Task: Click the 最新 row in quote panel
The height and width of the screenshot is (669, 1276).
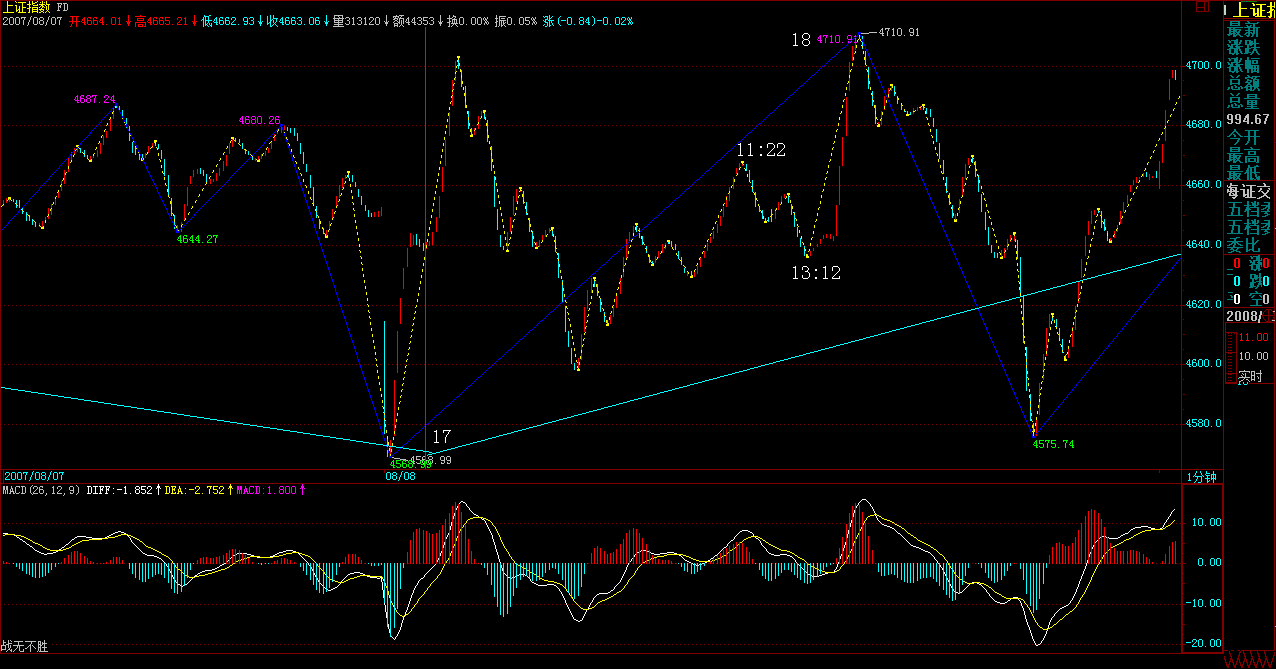Action: (1244, 29)
